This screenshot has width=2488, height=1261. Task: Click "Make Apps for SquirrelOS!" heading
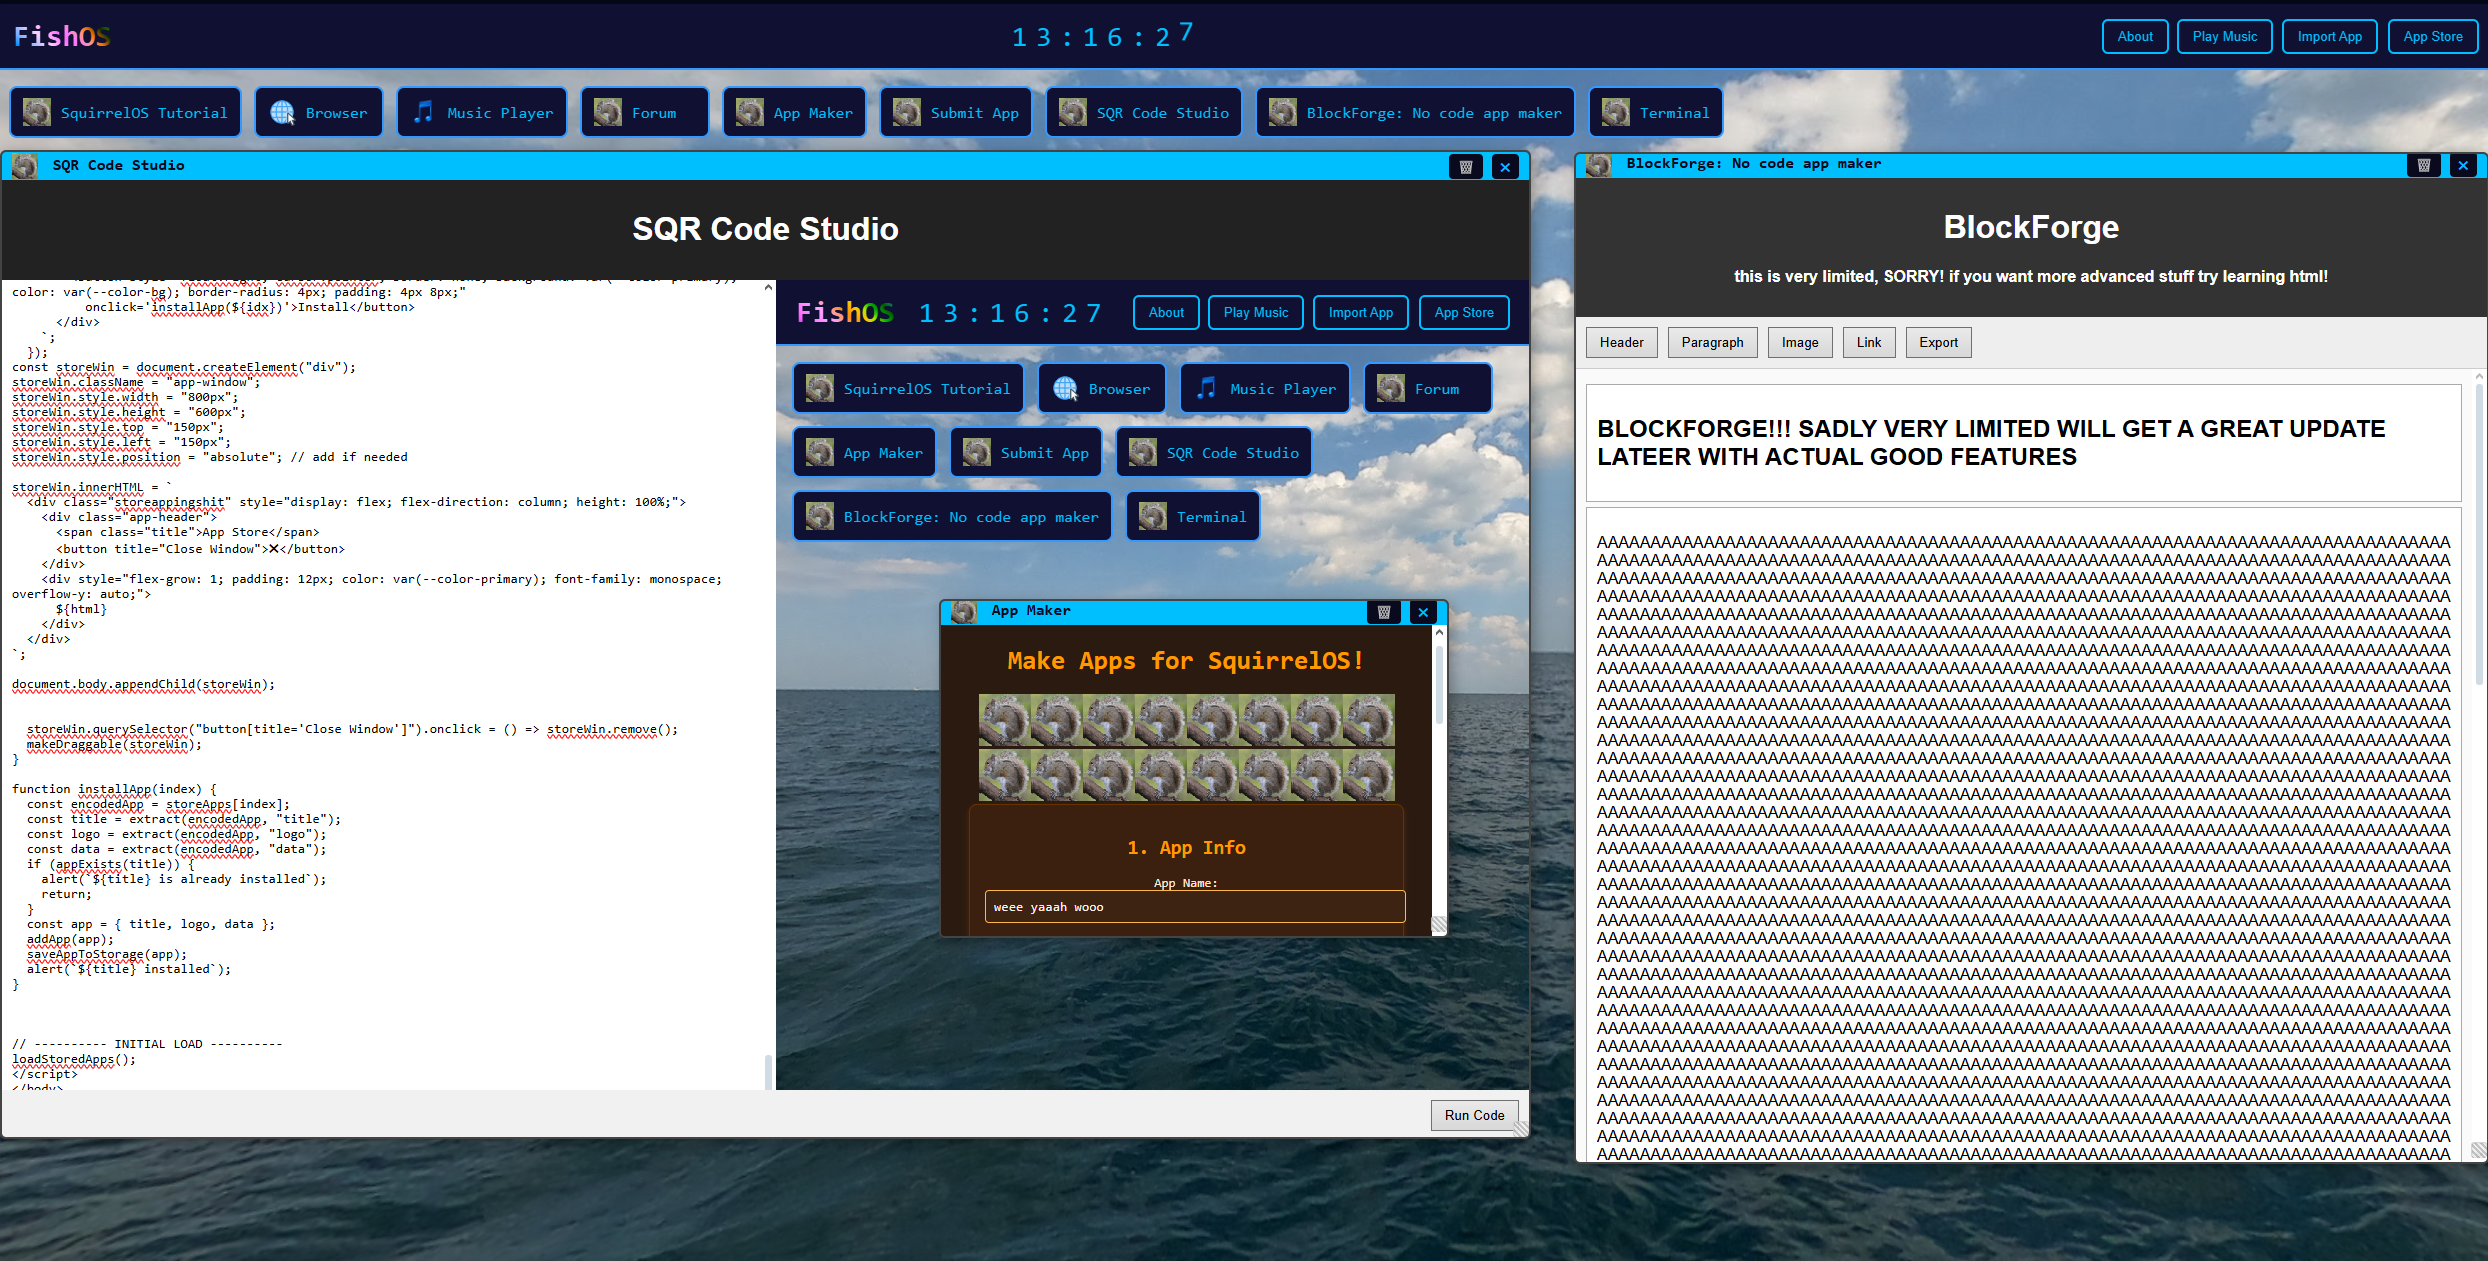point(1186,660)
